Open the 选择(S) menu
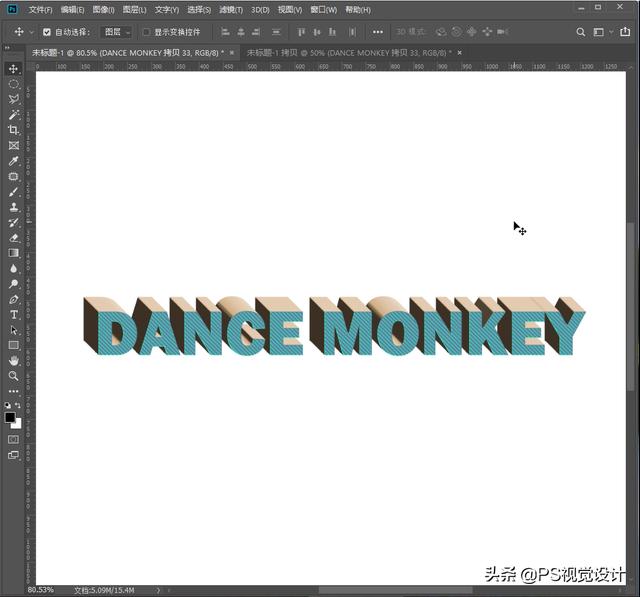Viewport: 640px width, 597px height. click(x=199, y=9)
